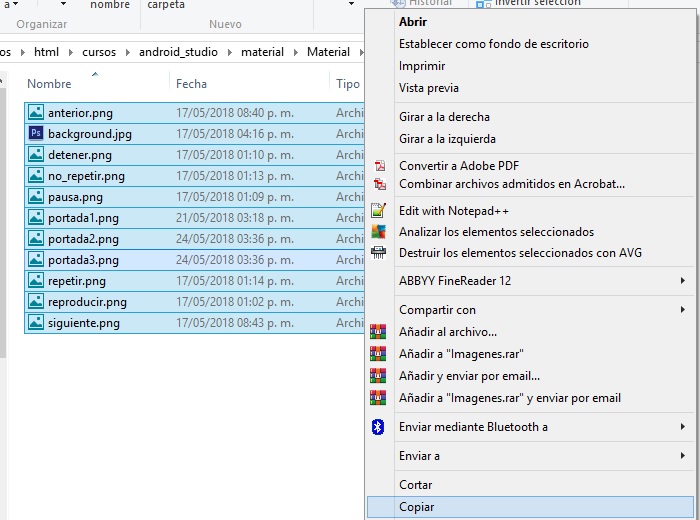The image size is (700, 520).
Task: Click the shredder icon beside Destruir los elementos seleccionados
Action: point(379,253)
